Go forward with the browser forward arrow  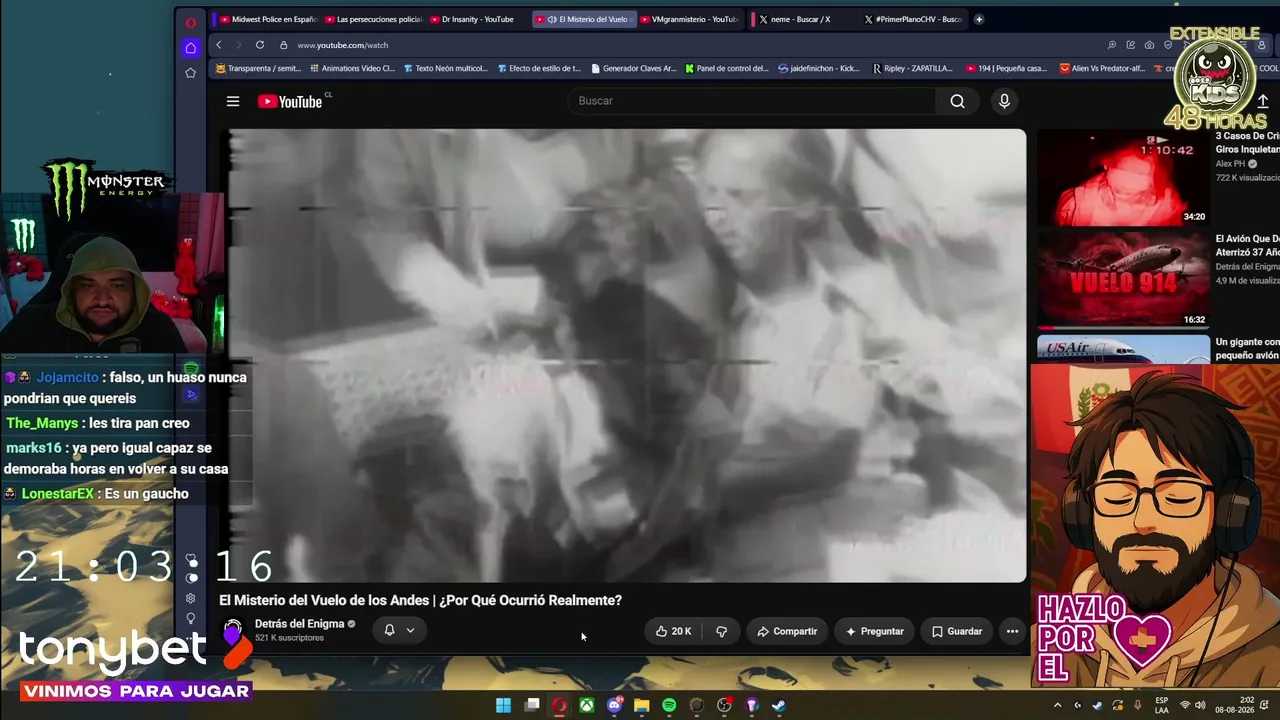[x=238, y=45]
